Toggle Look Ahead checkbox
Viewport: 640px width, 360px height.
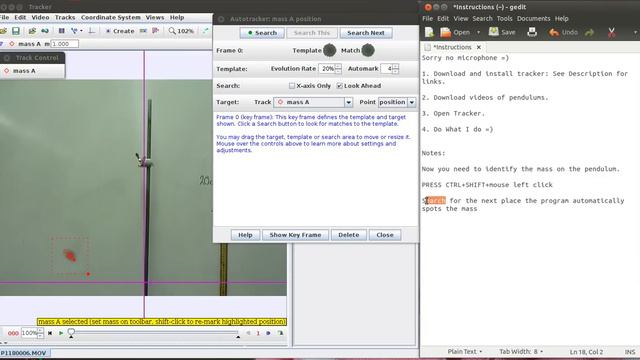(339, 86)
